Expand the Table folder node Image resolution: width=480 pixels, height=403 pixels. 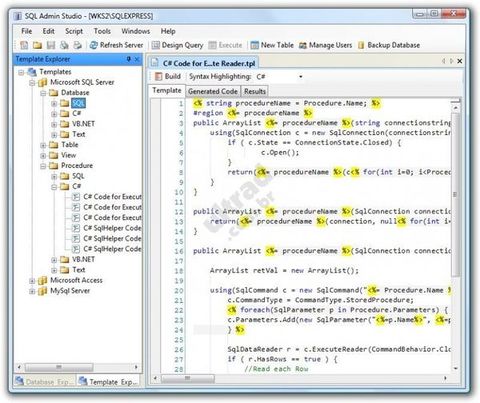tap(43, 145)
